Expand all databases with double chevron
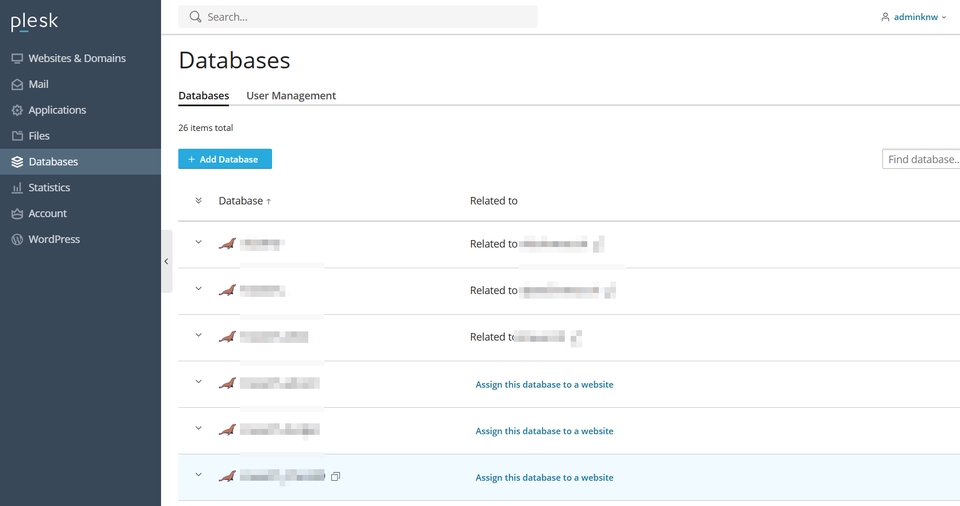 pos(198,200)
